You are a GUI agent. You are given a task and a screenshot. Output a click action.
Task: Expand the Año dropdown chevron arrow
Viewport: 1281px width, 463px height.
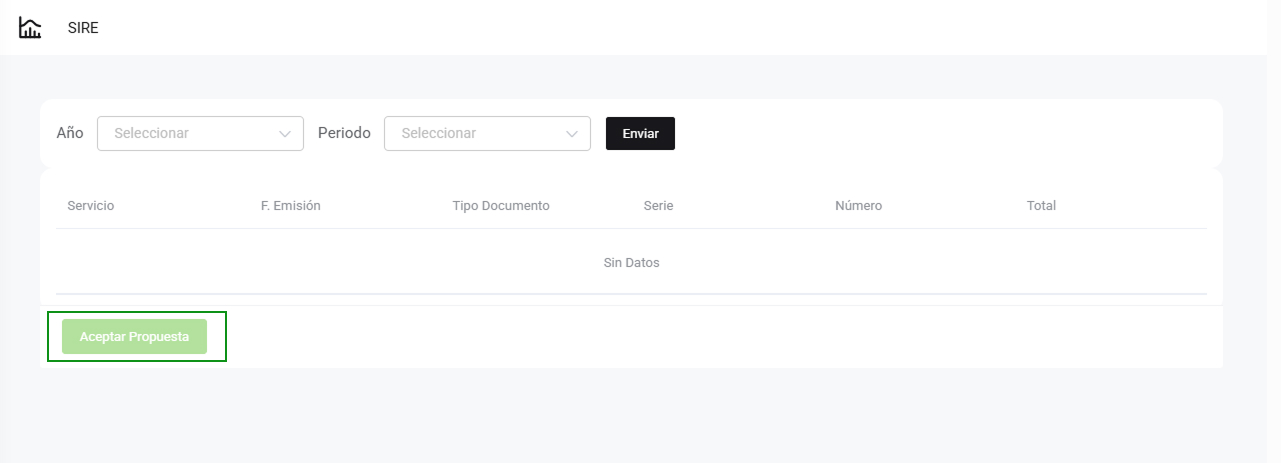coord(285,134)
